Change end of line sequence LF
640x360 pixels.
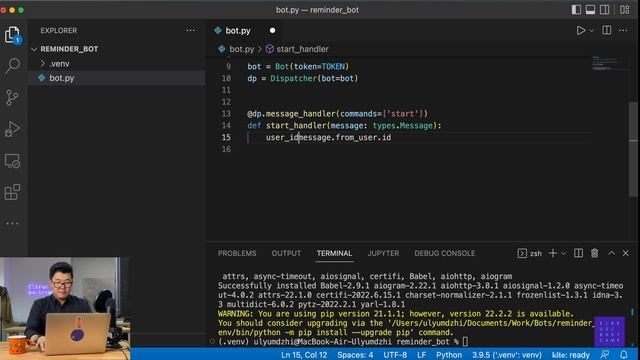click(x=421, y=355)
